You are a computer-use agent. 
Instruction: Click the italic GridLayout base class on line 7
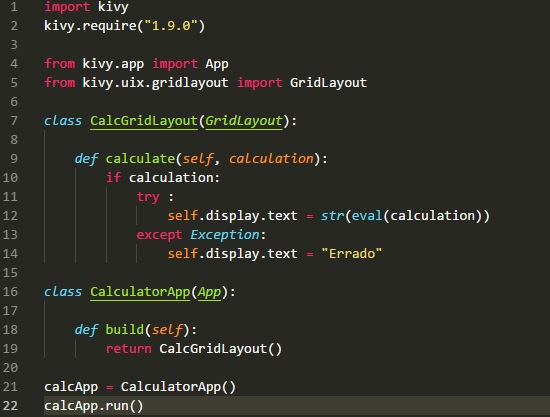[244, 121]
